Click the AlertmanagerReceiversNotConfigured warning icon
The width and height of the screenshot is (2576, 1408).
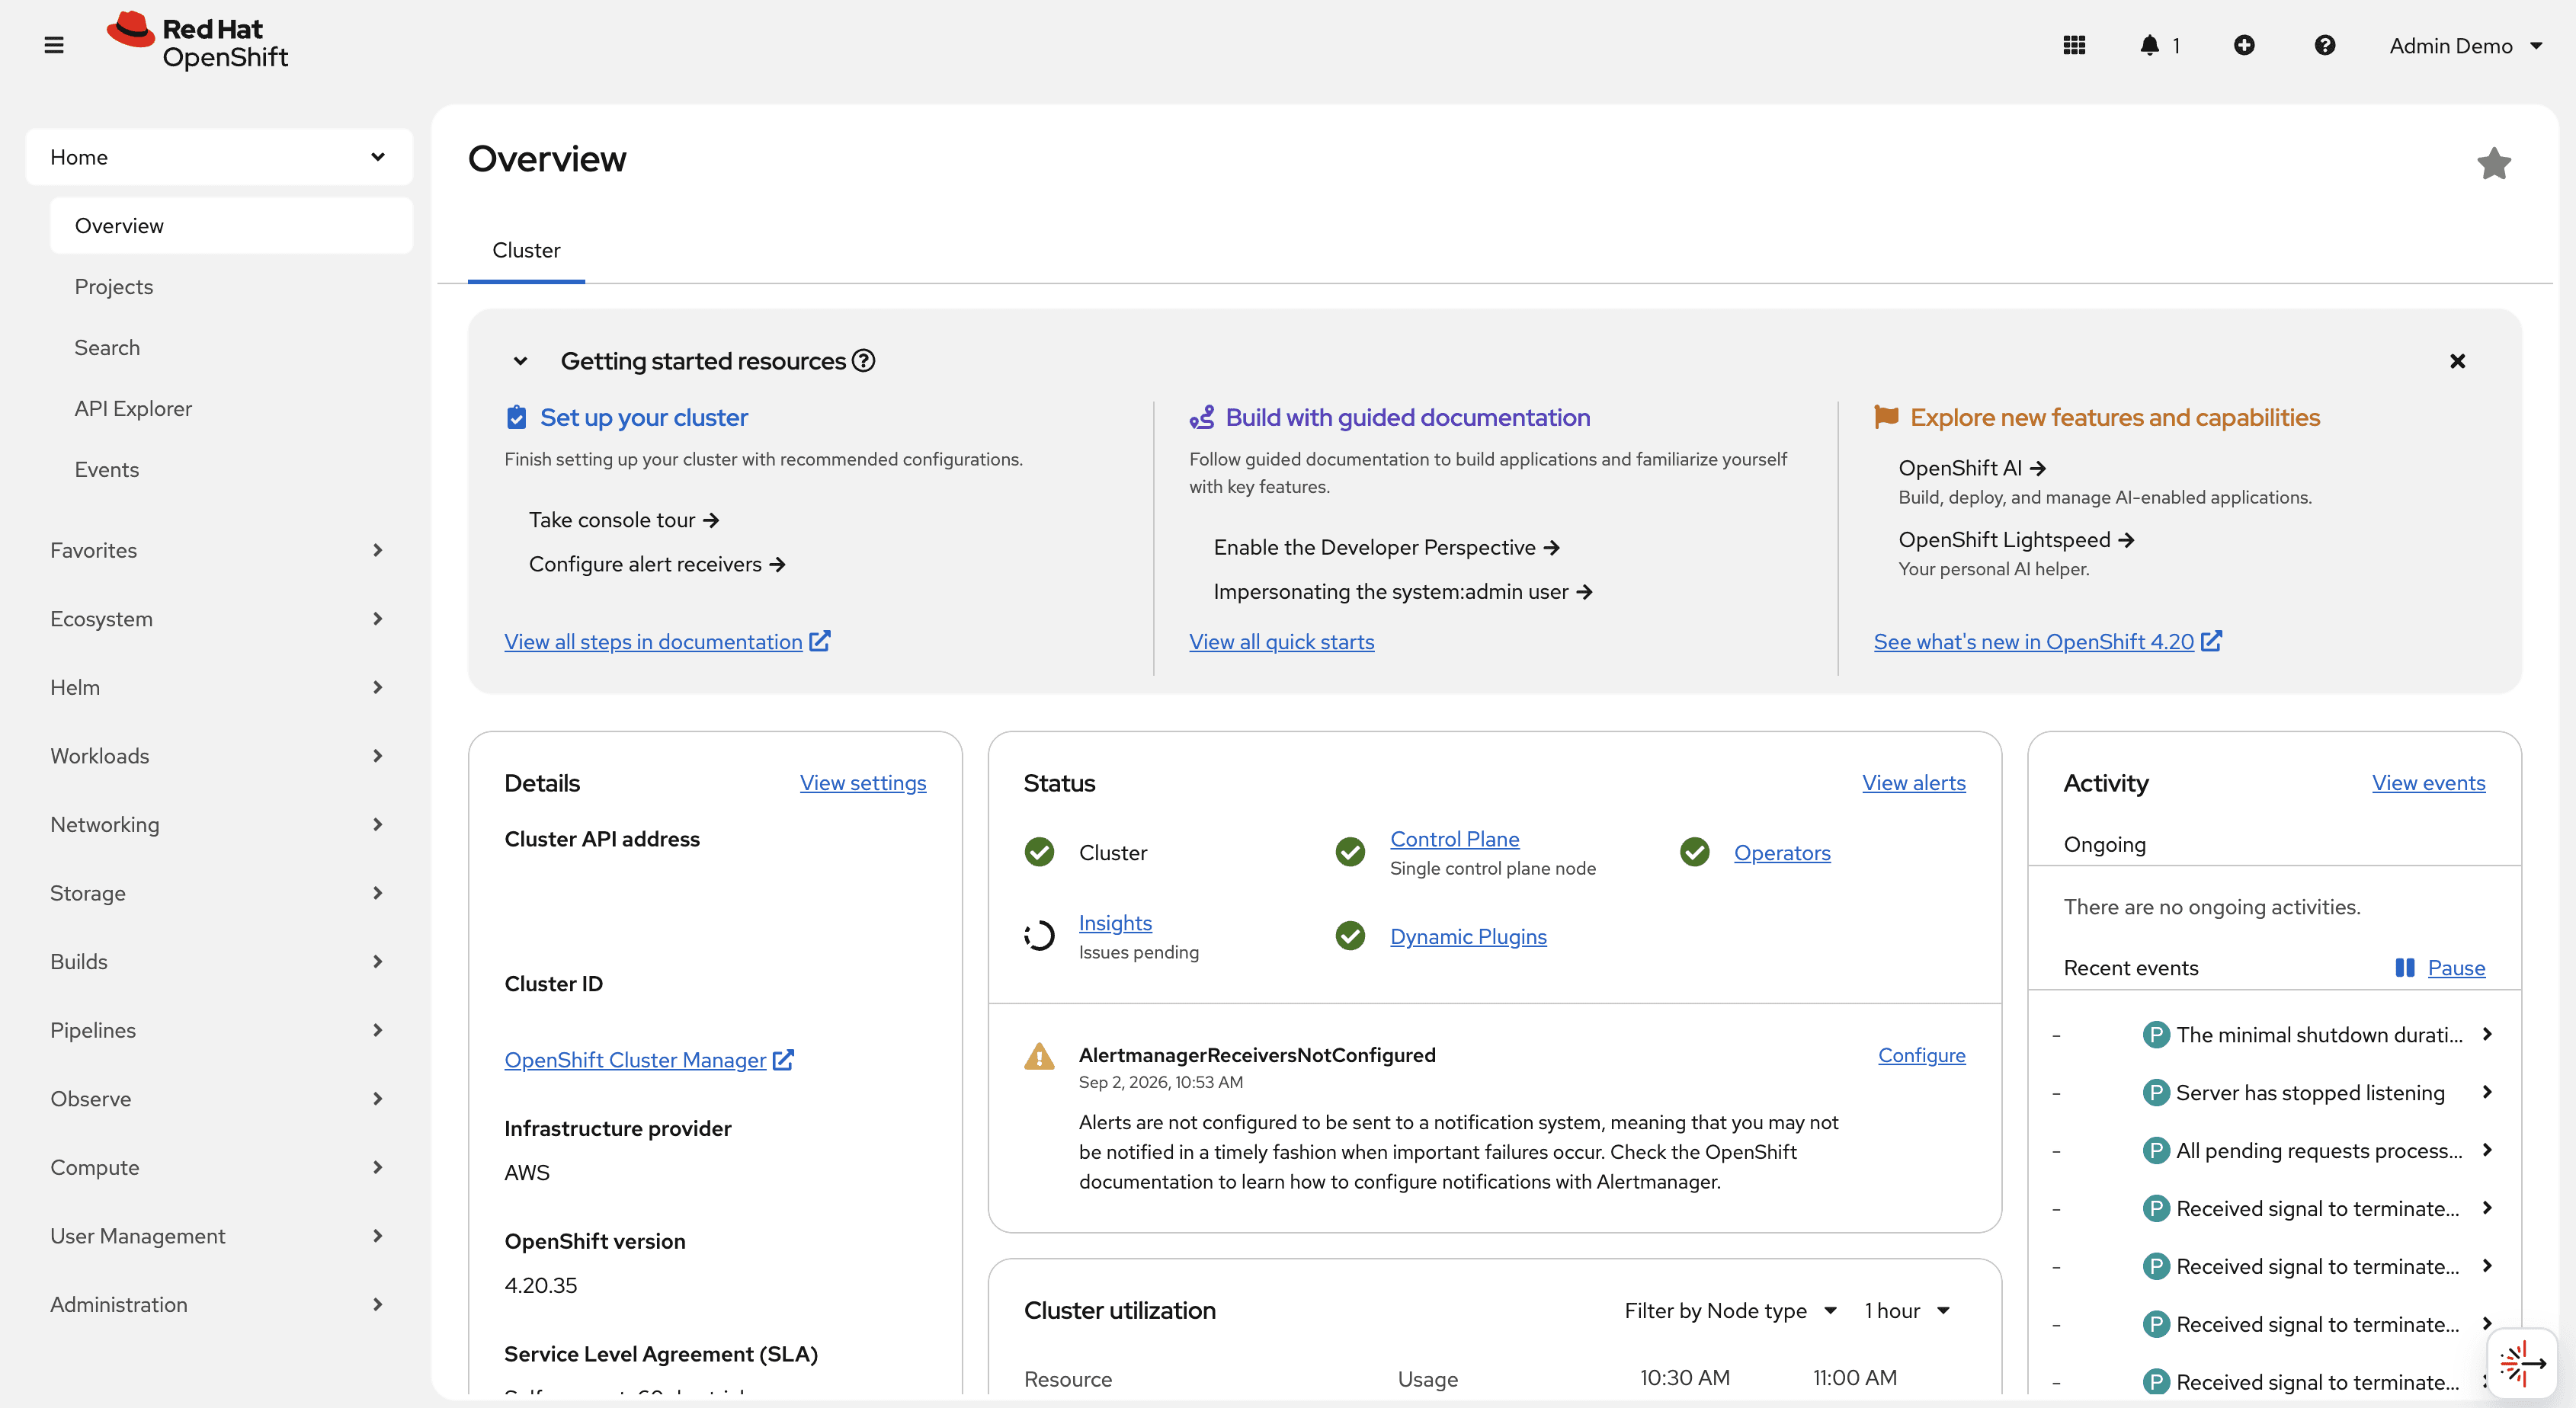click(1039, 1056)
